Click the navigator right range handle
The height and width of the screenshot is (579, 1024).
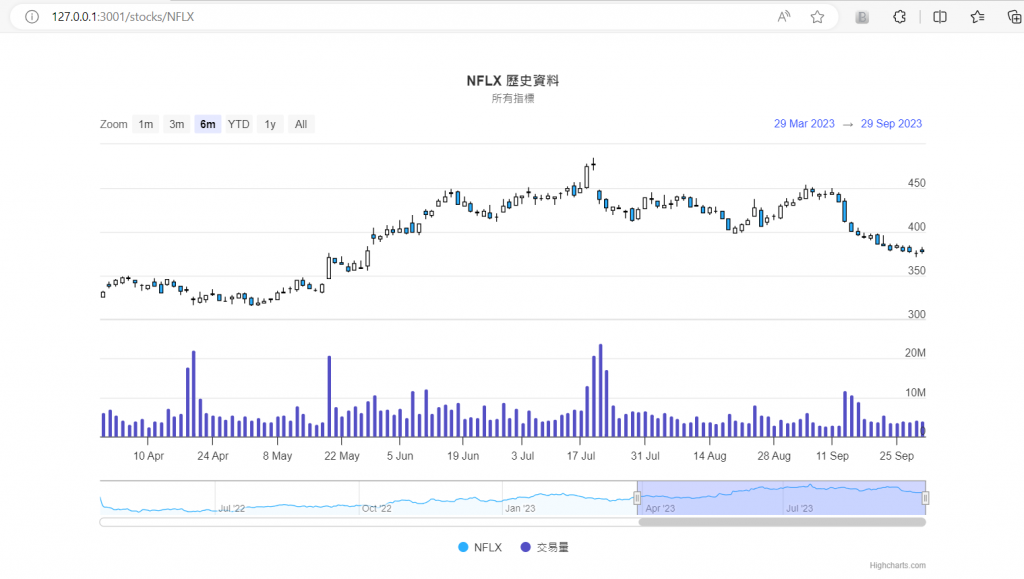pyautogui.click(x=925, y=498)
